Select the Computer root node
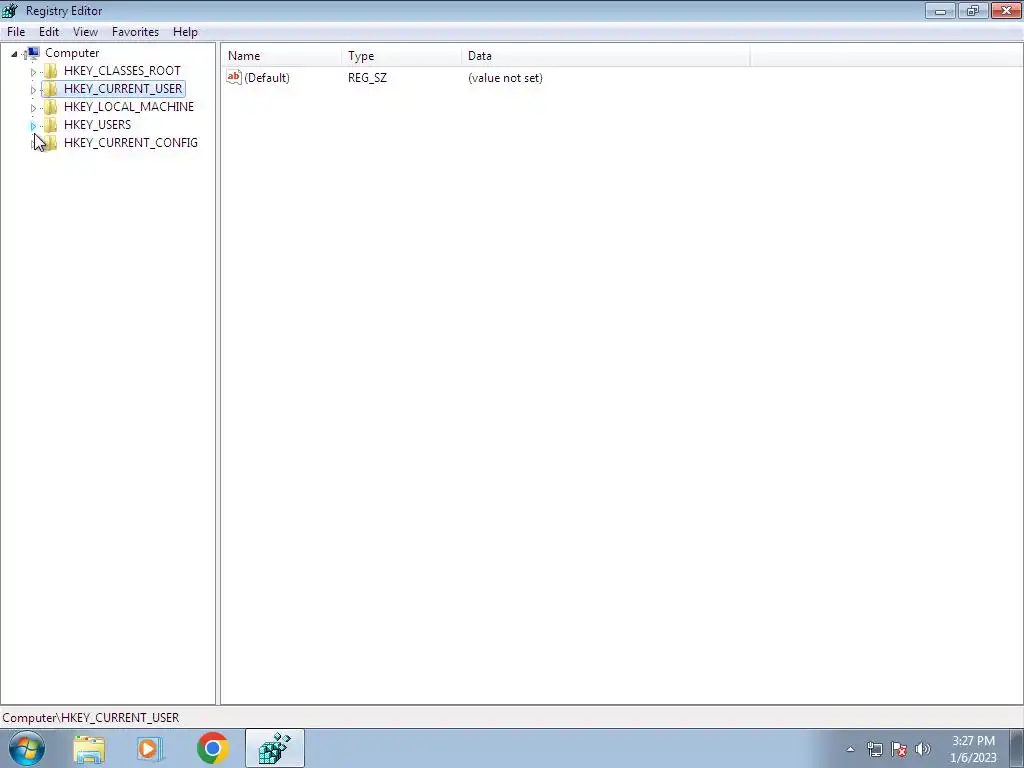 (72, 53)
